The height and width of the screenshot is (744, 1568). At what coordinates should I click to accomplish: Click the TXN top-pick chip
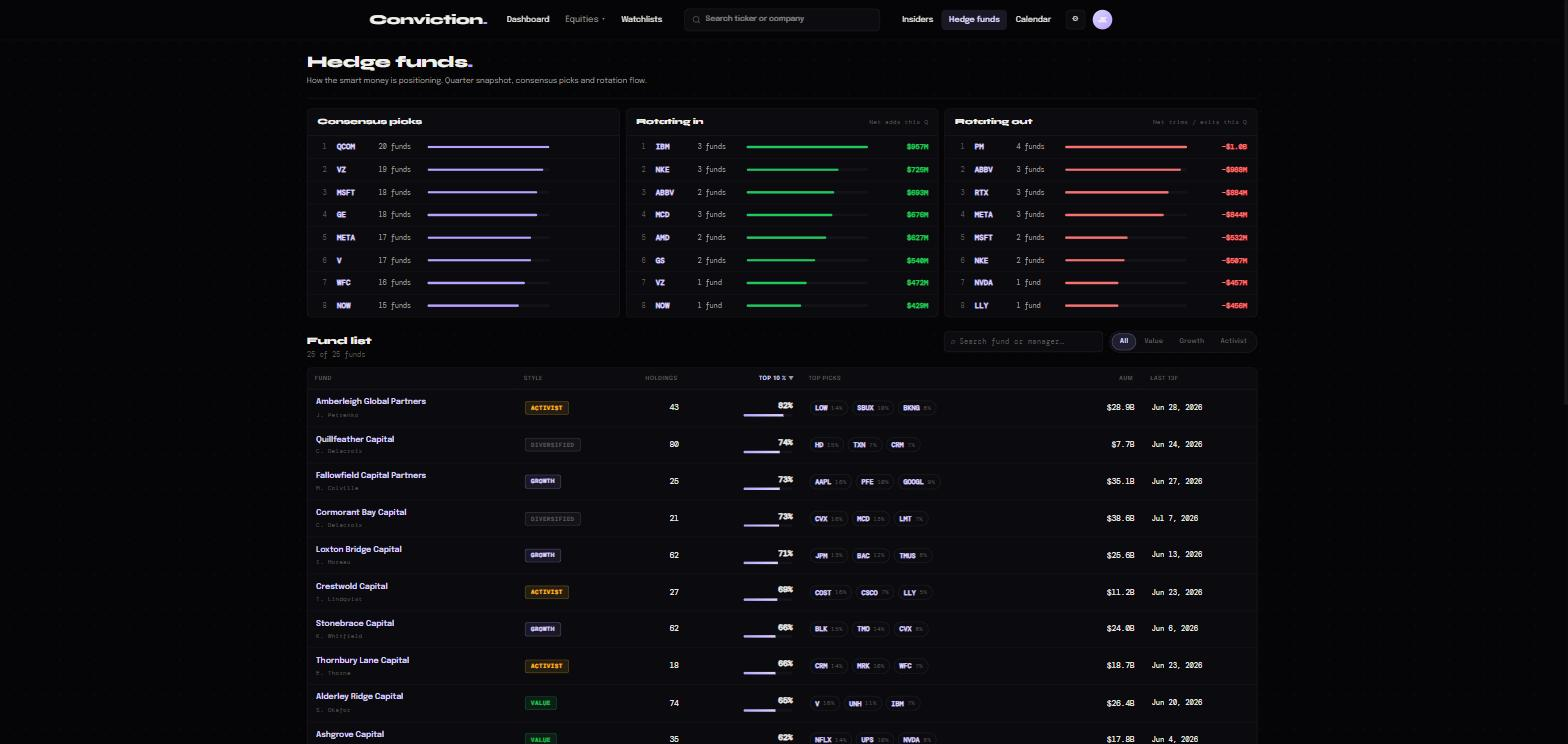(865, 445)
